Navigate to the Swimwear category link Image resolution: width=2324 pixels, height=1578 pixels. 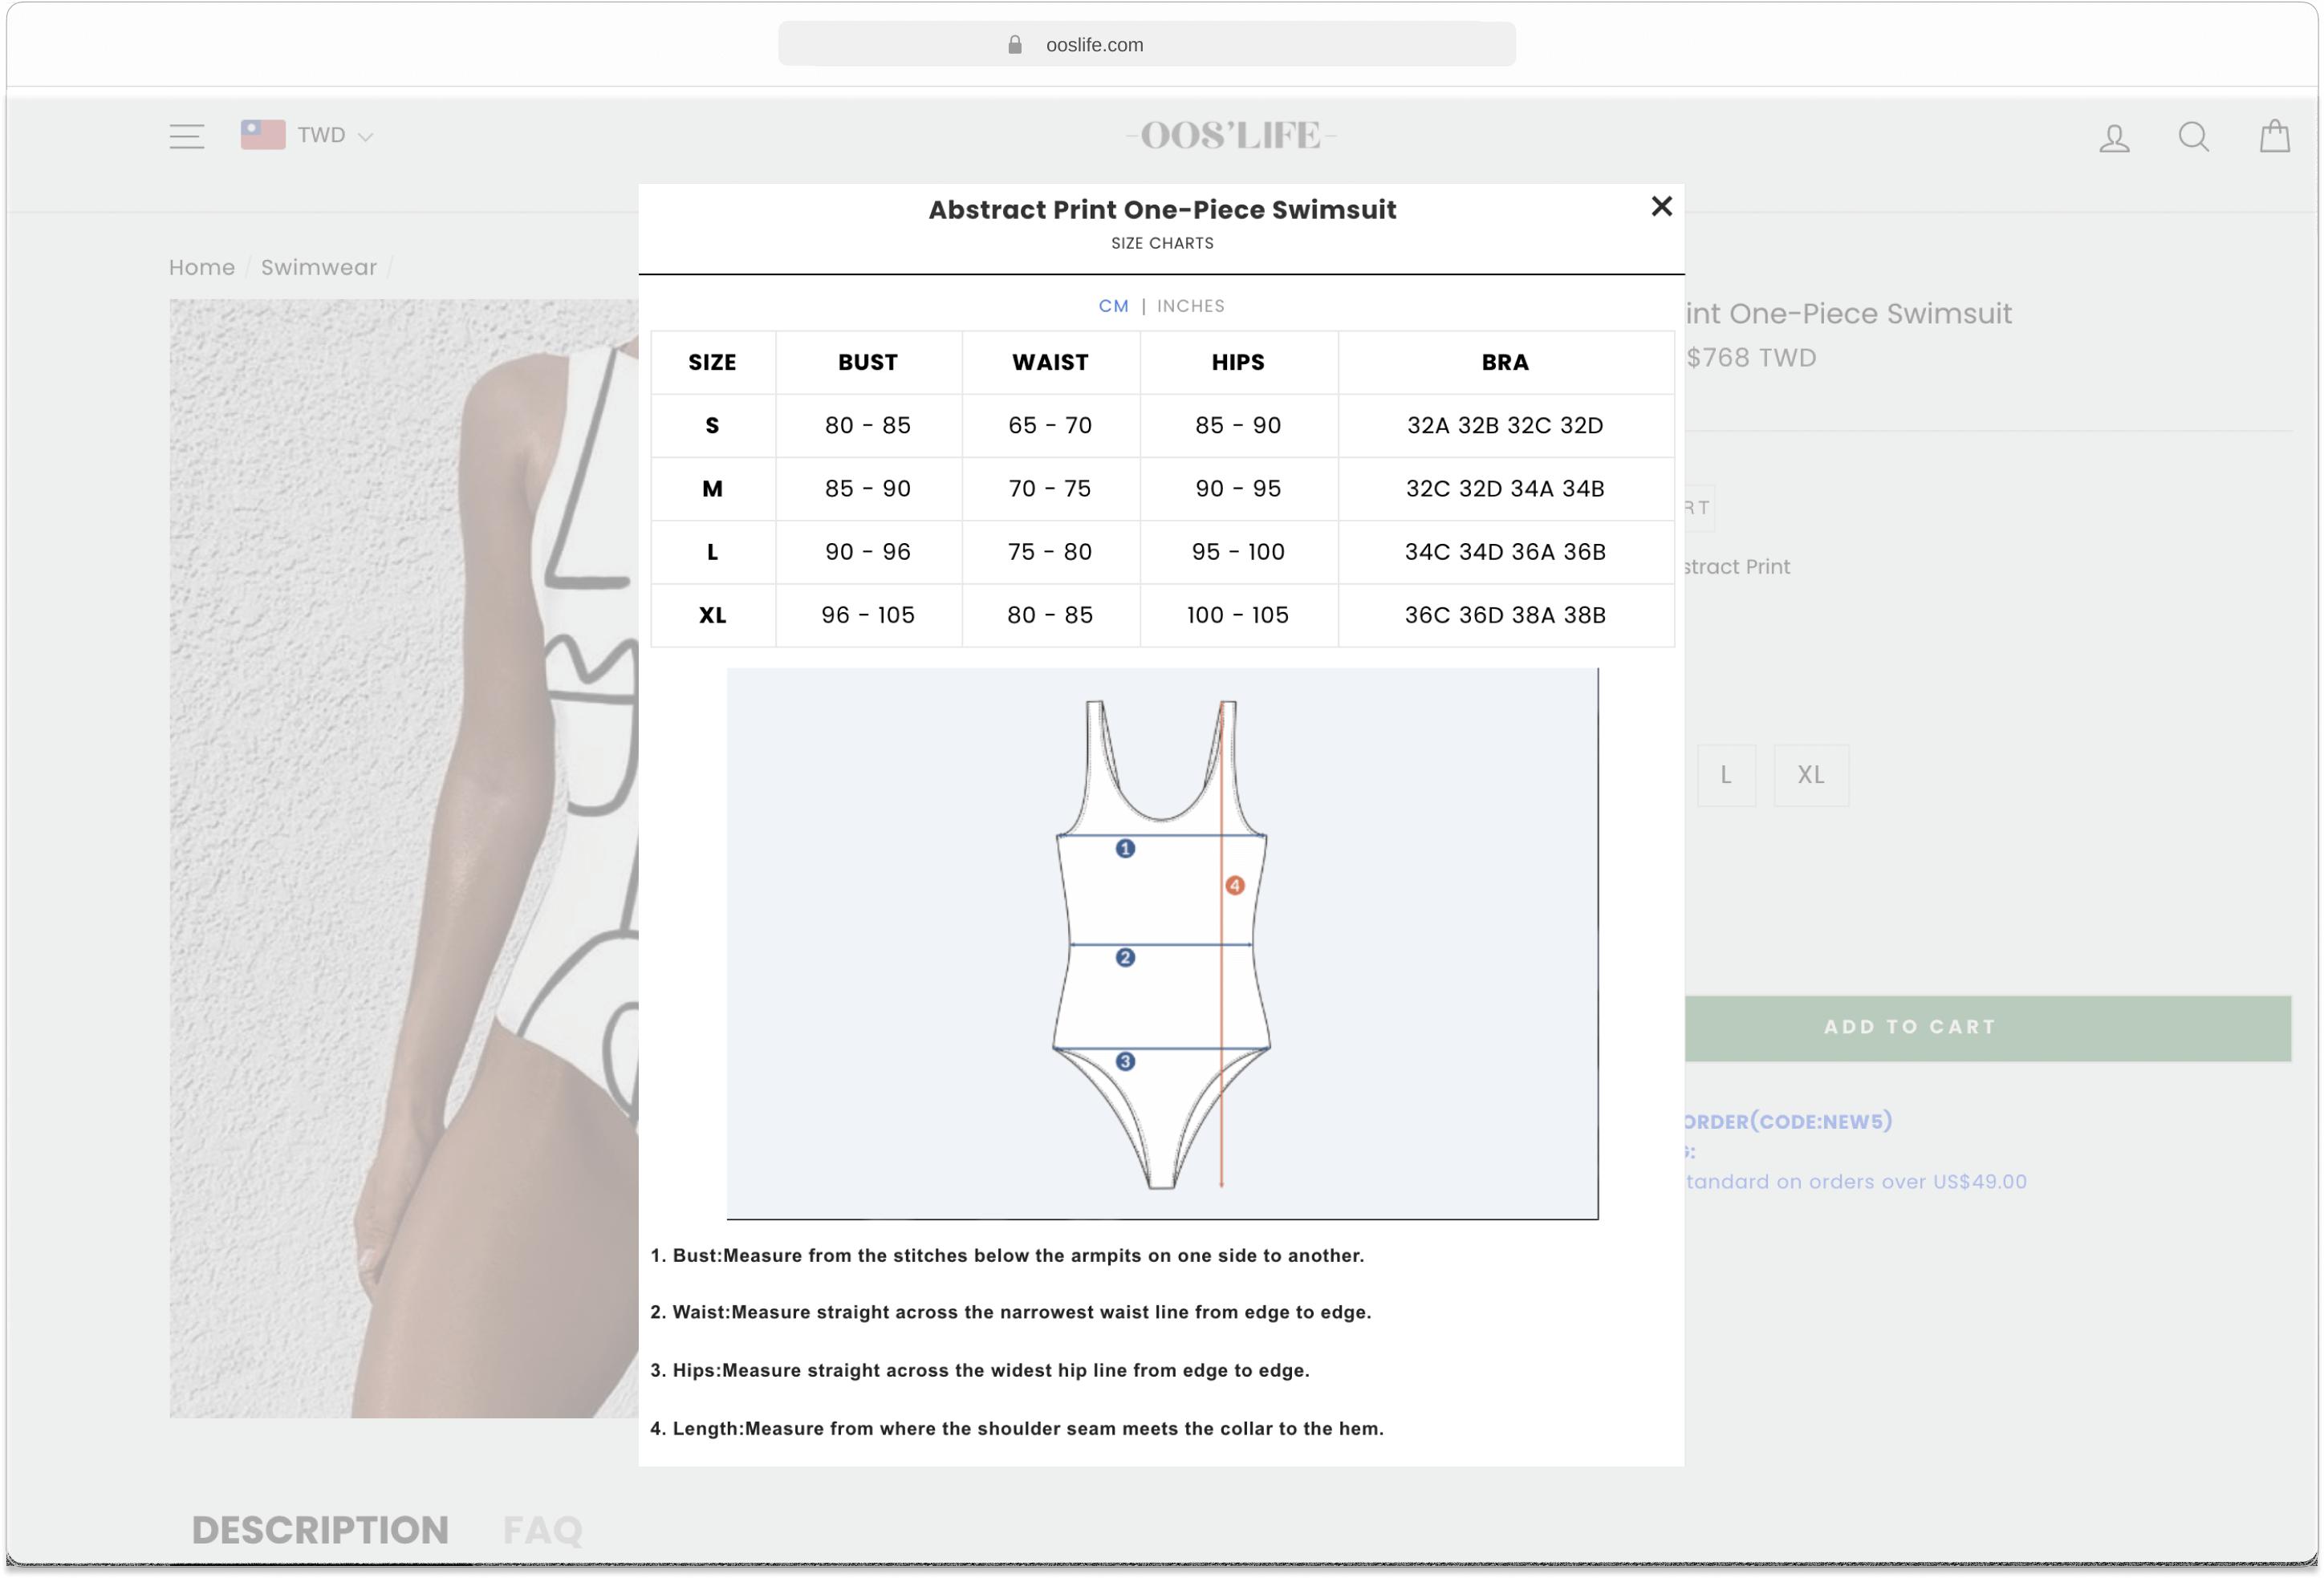(x=318, y=267)
